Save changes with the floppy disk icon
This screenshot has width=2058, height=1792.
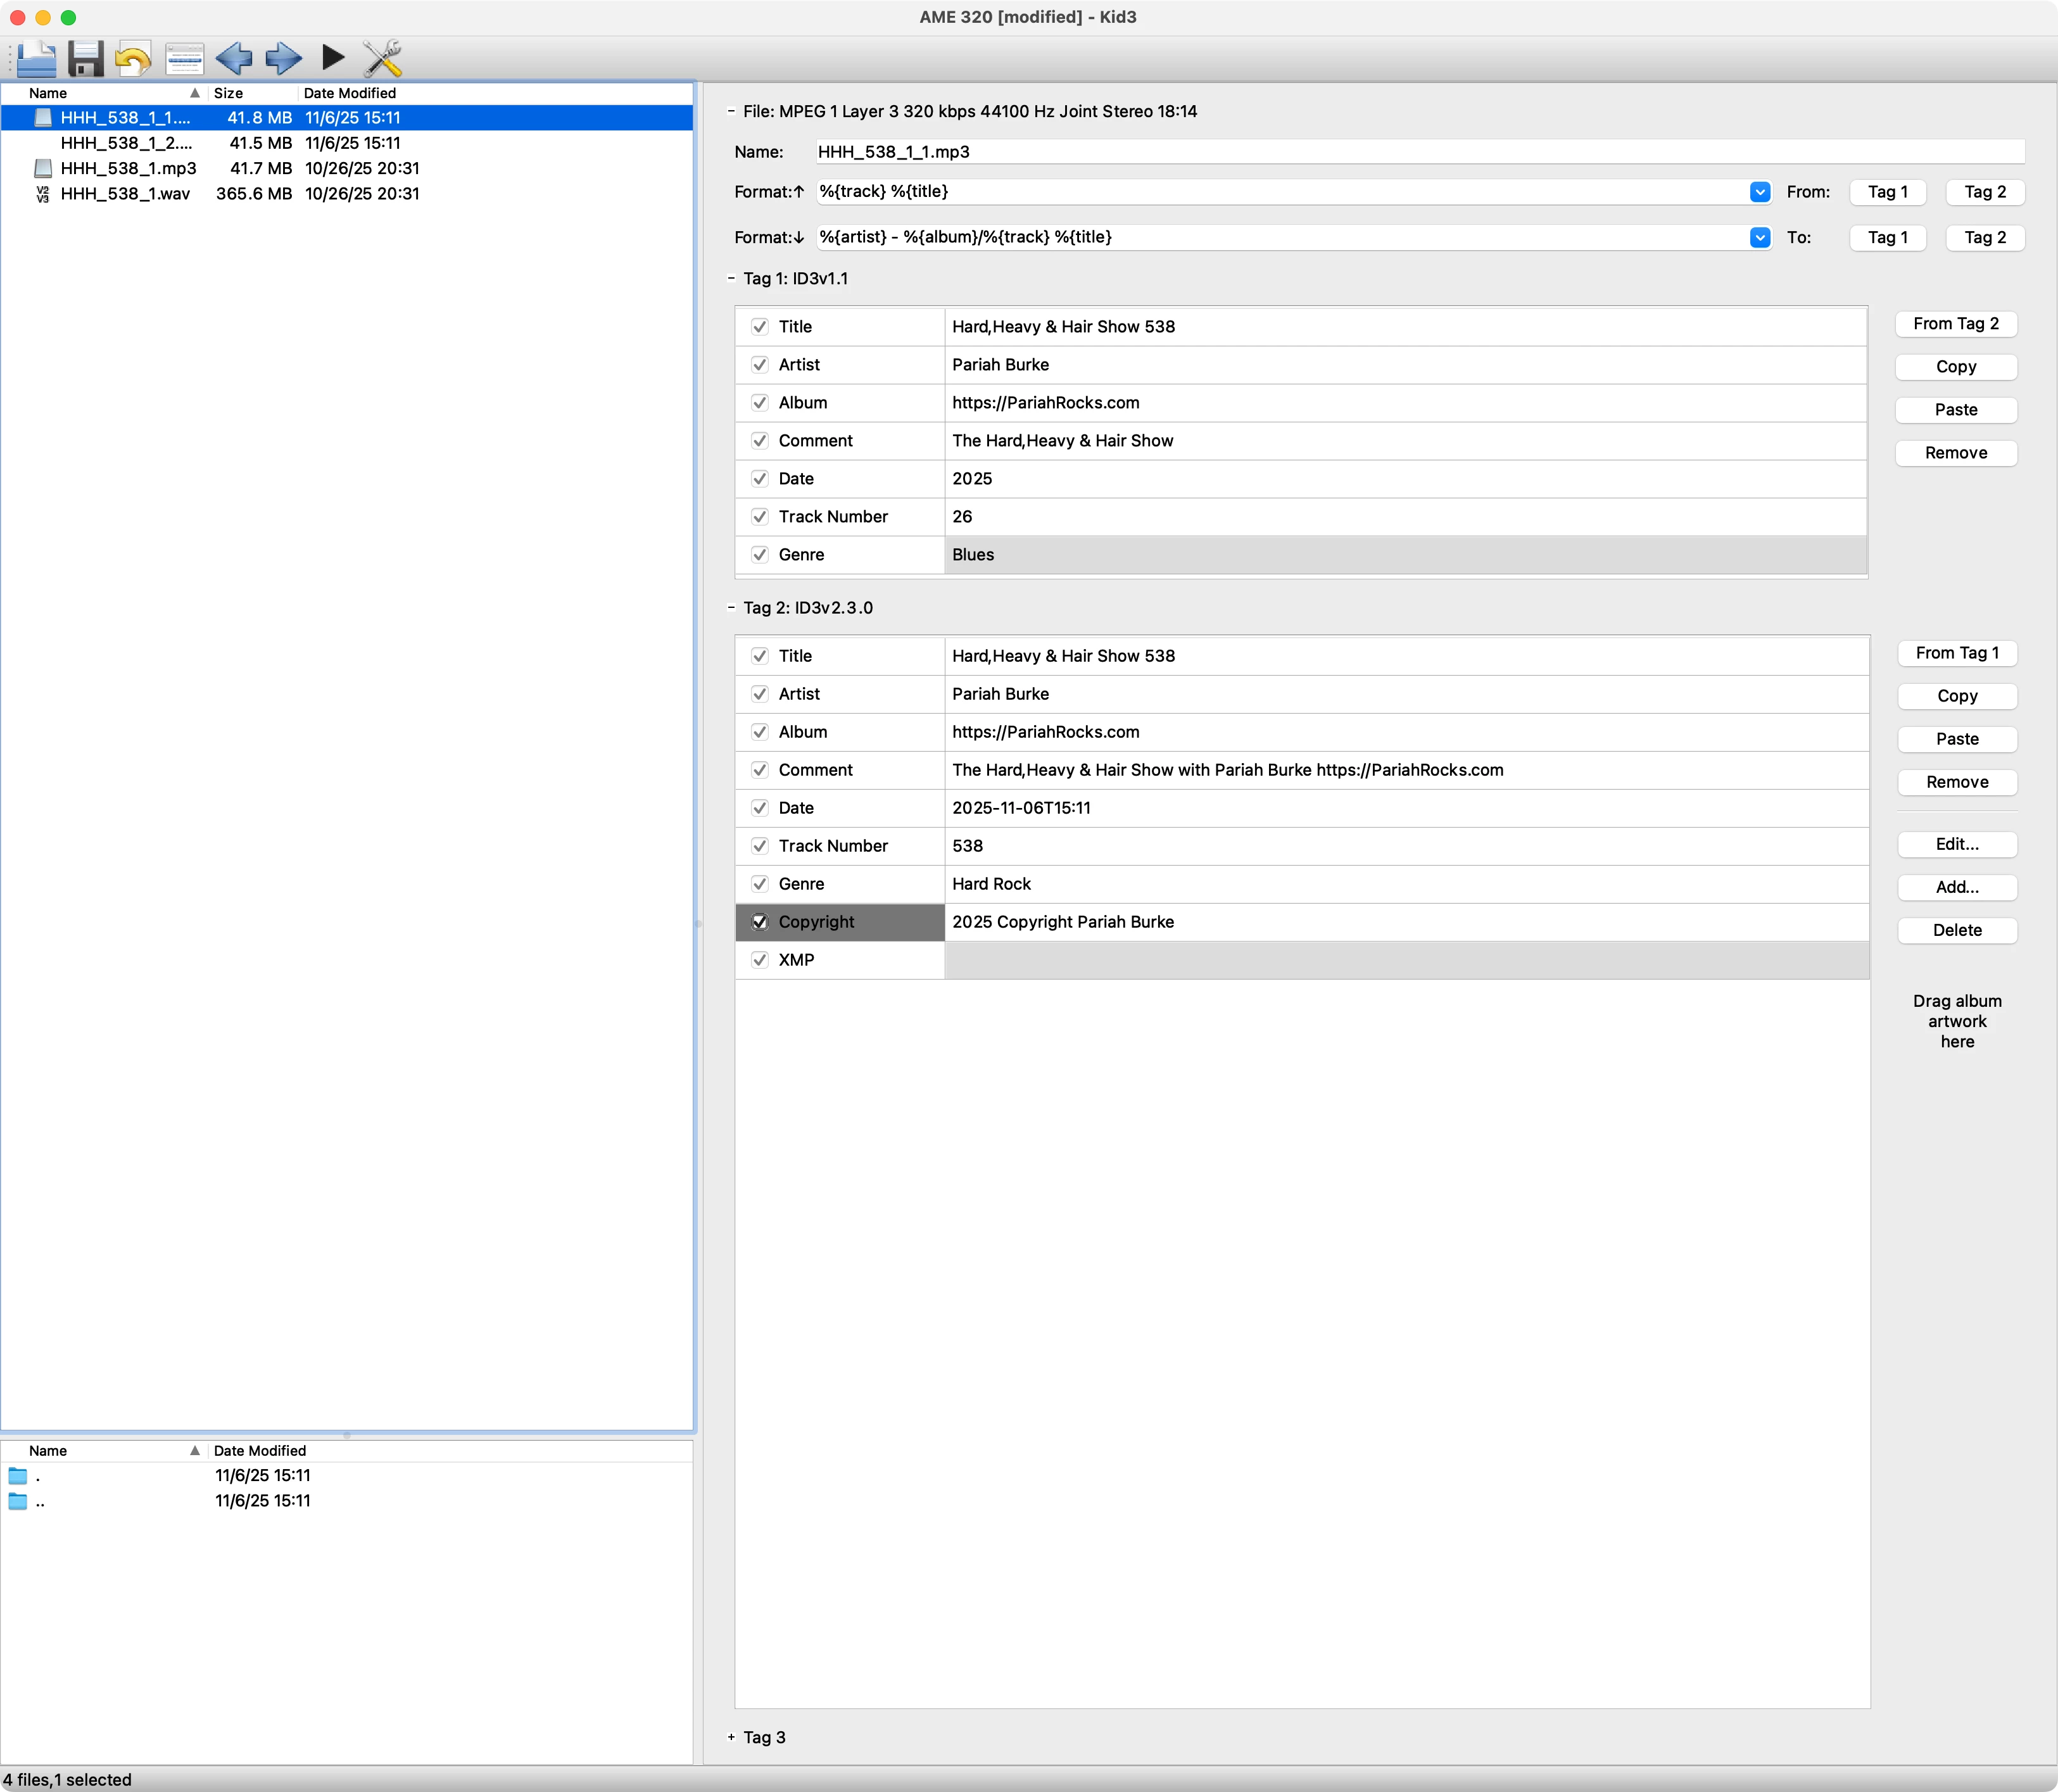click(86, 59)
